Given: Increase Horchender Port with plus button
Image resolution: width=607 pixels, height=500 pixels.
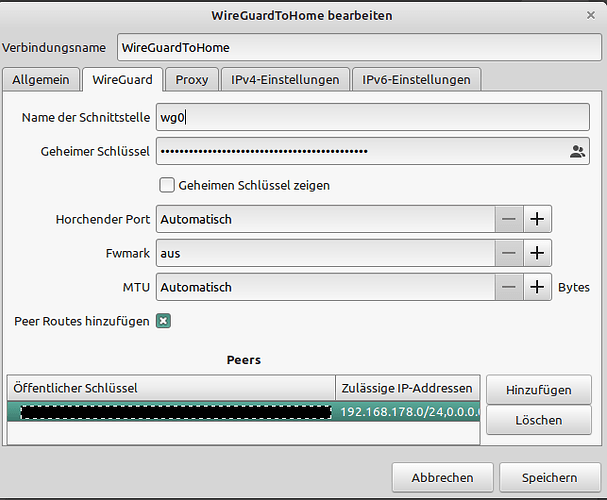Looking at the screenshot, I should click(537, 219).
